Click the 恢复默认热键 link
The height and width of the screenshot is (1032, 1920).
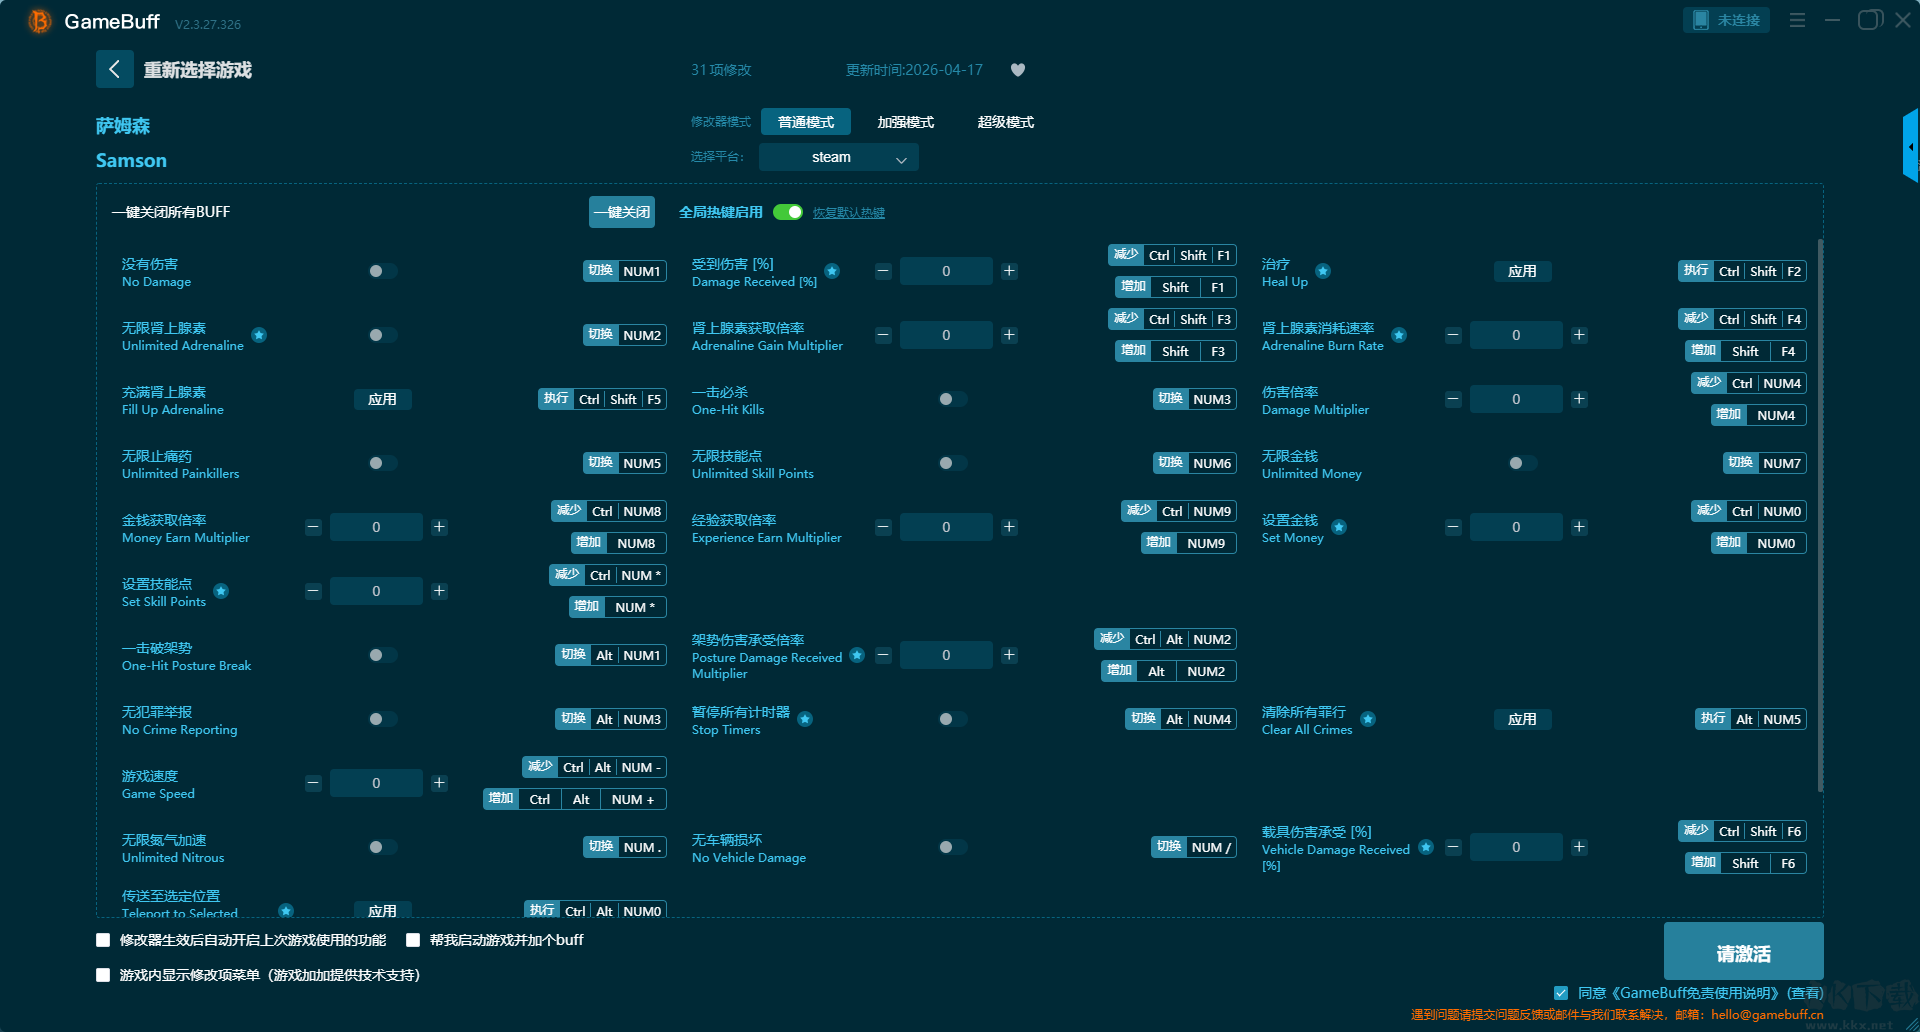849,213
